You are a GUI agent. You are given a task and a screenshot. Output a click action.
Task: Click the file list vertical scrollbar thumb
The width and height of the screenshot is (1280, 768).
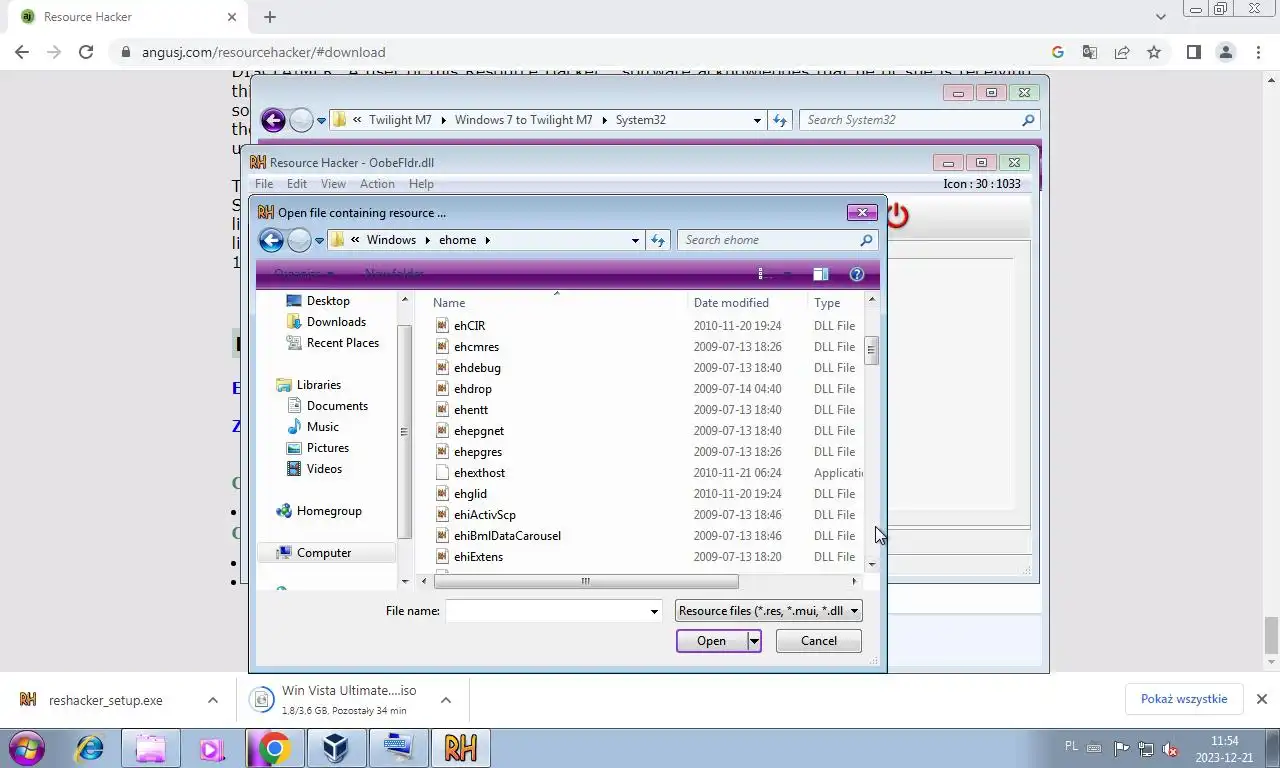coord(872,351)
